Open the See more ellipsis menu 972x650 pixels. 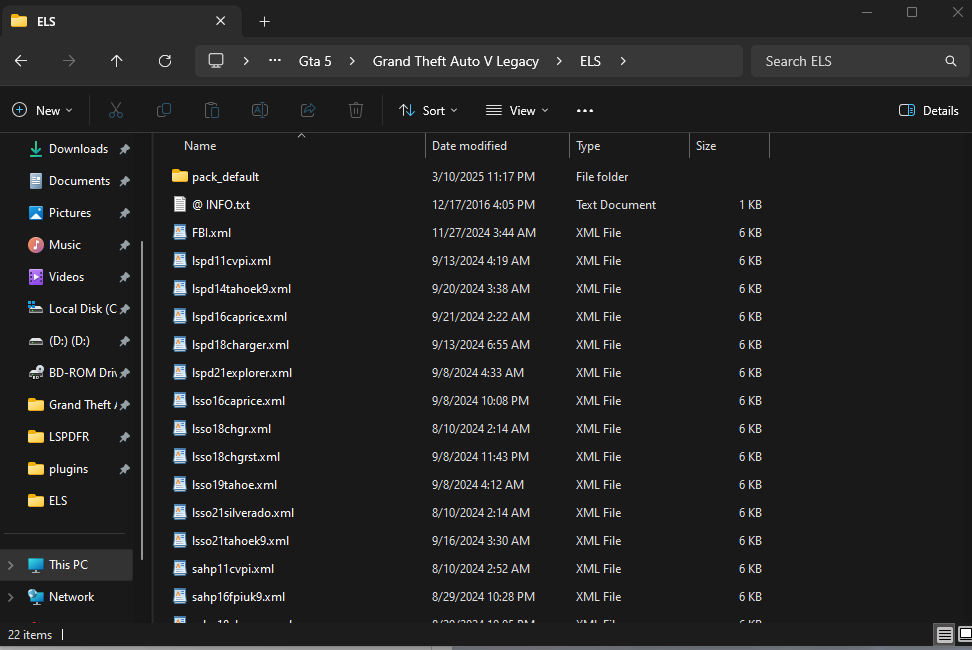[585, 110]
